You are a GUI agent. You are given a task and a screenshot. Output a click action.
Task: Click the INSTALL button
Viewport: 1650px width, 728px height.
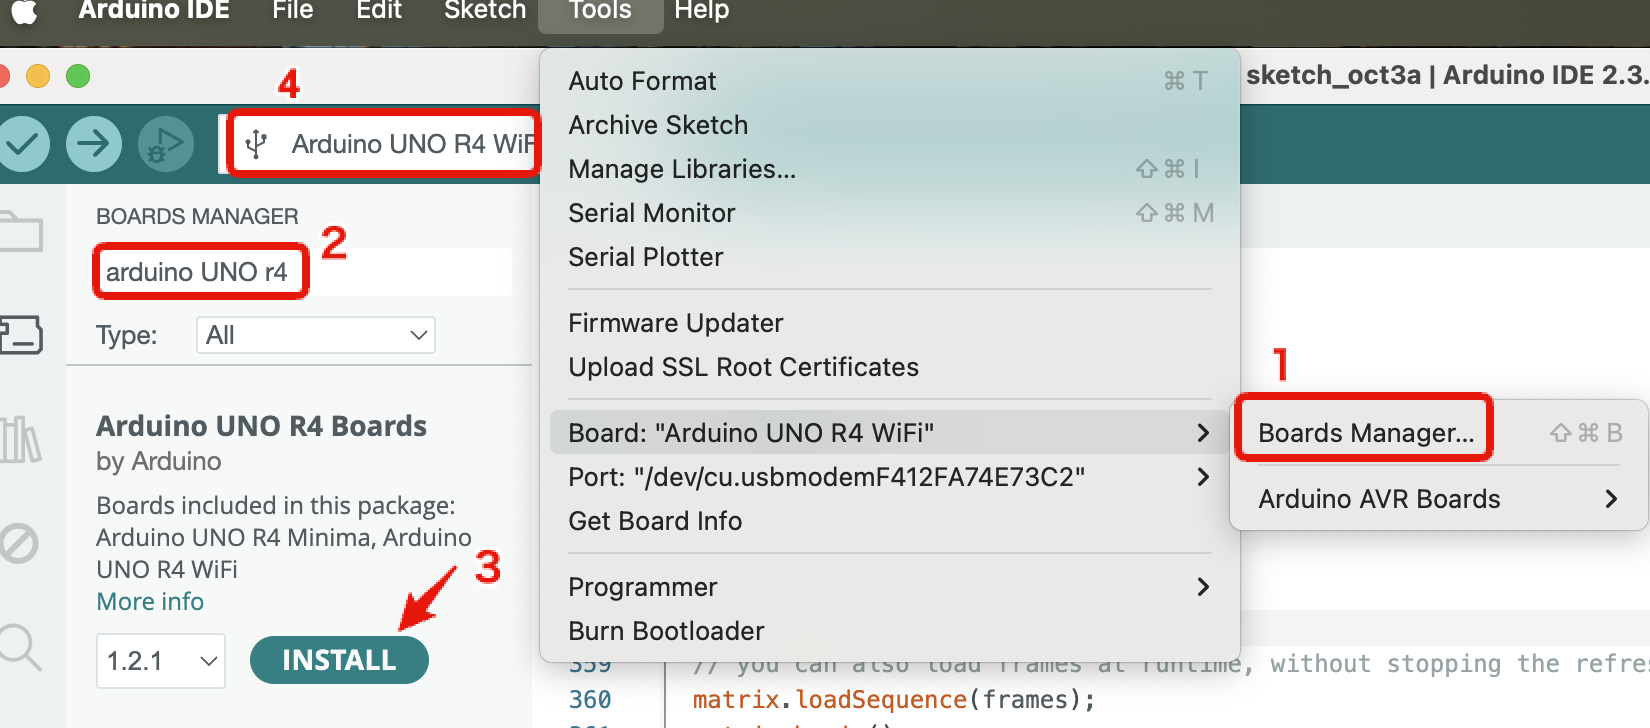pyautogui.click(x=339, y=660)
